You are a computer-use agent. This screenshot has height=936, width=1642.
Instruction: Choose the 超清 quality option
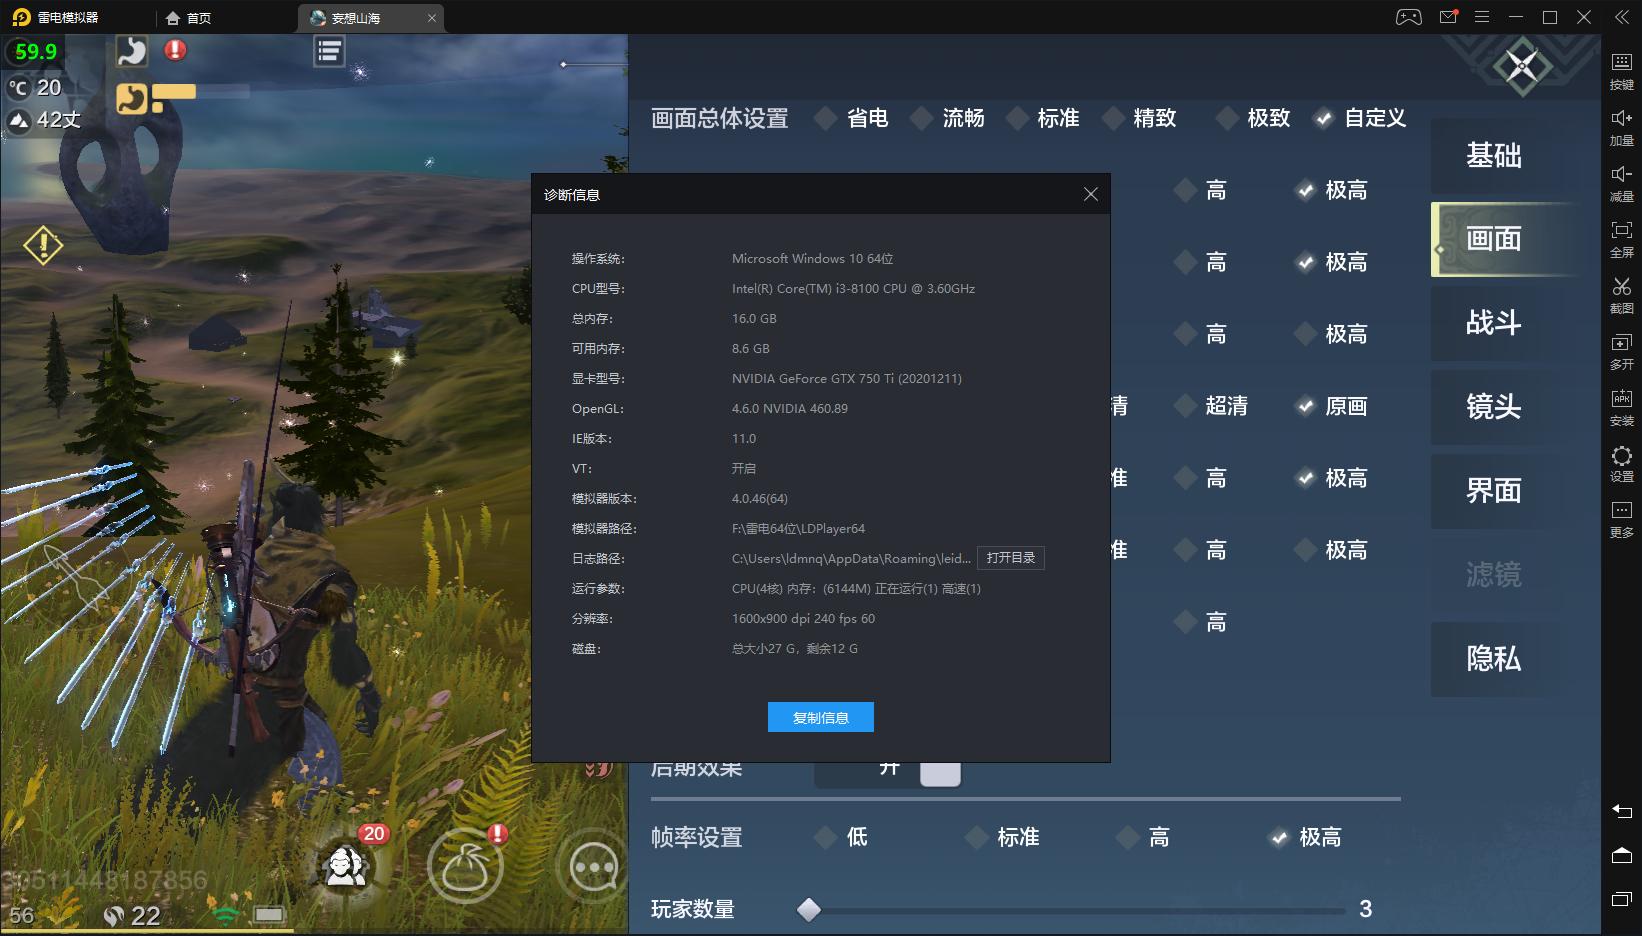pos(1211,406)
